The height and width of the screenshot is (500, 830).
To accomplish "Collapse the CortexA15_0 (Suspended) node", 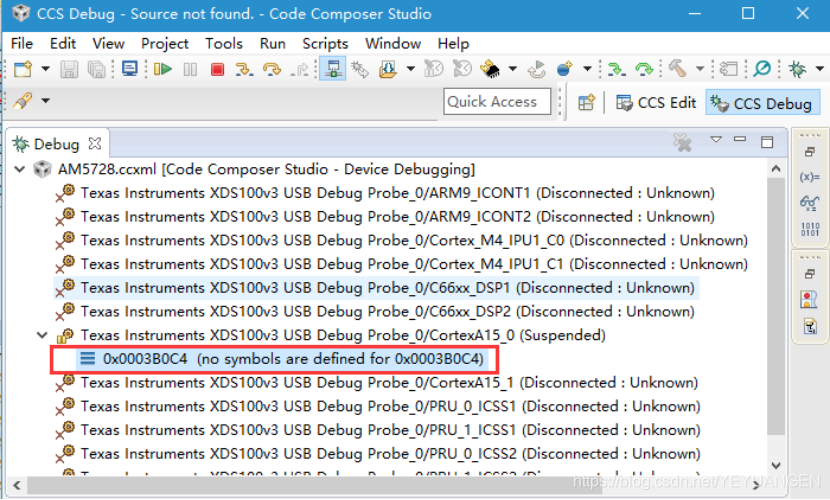I will point(42,335).
